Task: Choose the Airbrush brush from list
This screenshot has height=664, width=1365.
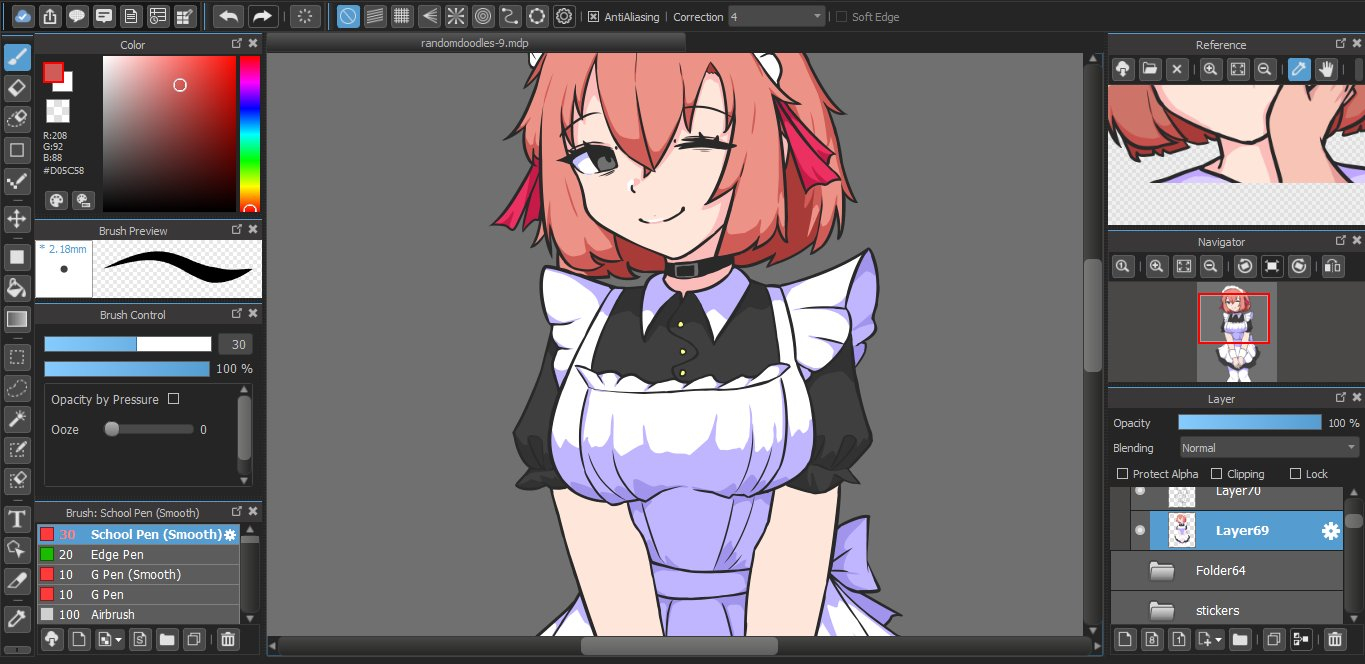Action: 112,614
